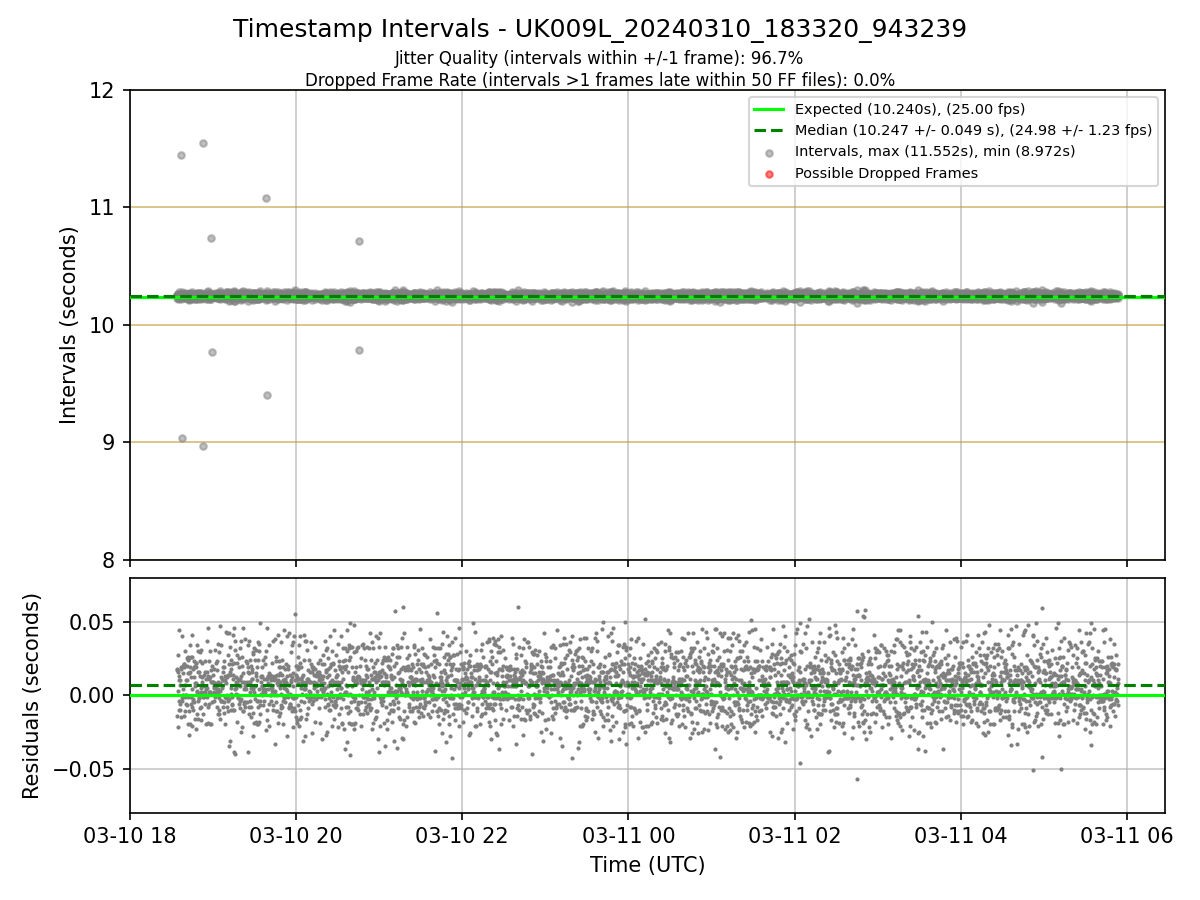Click the 'Intervals (seconds)' y-axis label
The image size is (1200, 900).
coord(69,325)
